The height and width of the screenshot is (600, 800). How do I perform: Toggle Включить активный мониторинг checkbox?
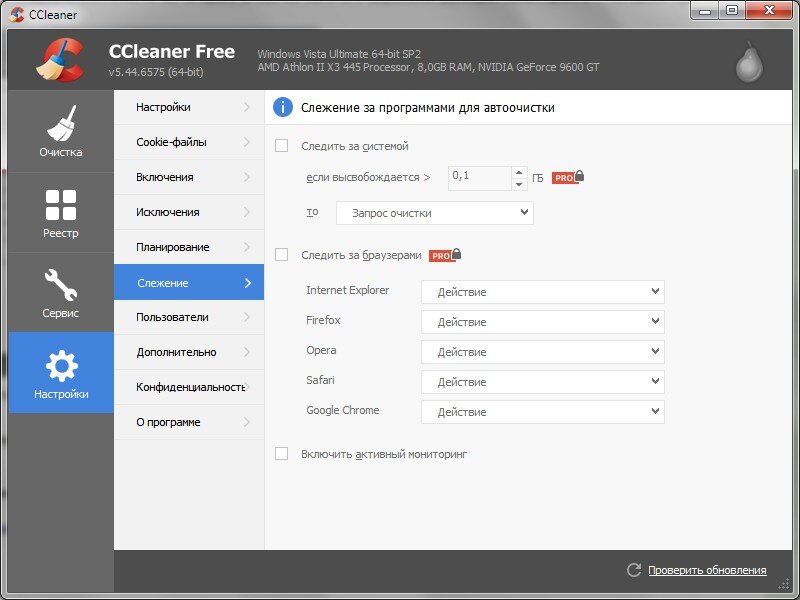[x=282, y=454]
